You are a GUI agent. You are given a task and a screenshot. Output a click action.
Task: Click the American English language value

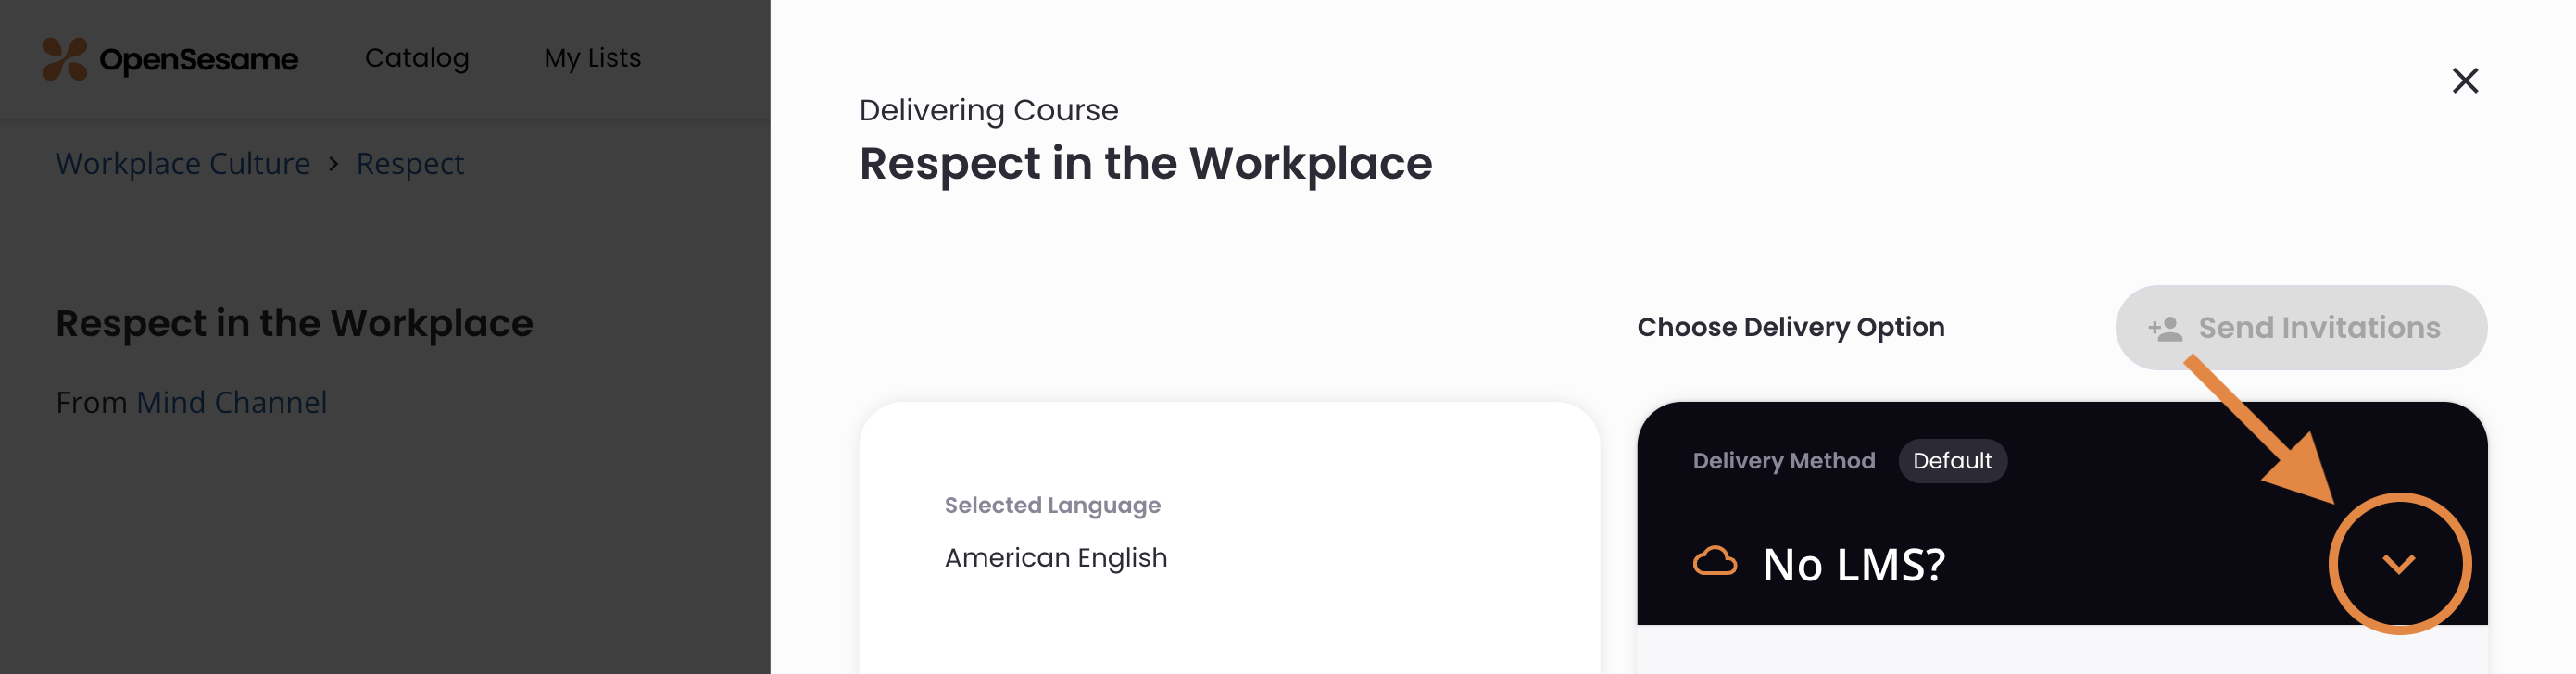click(x=1055, y=557)
